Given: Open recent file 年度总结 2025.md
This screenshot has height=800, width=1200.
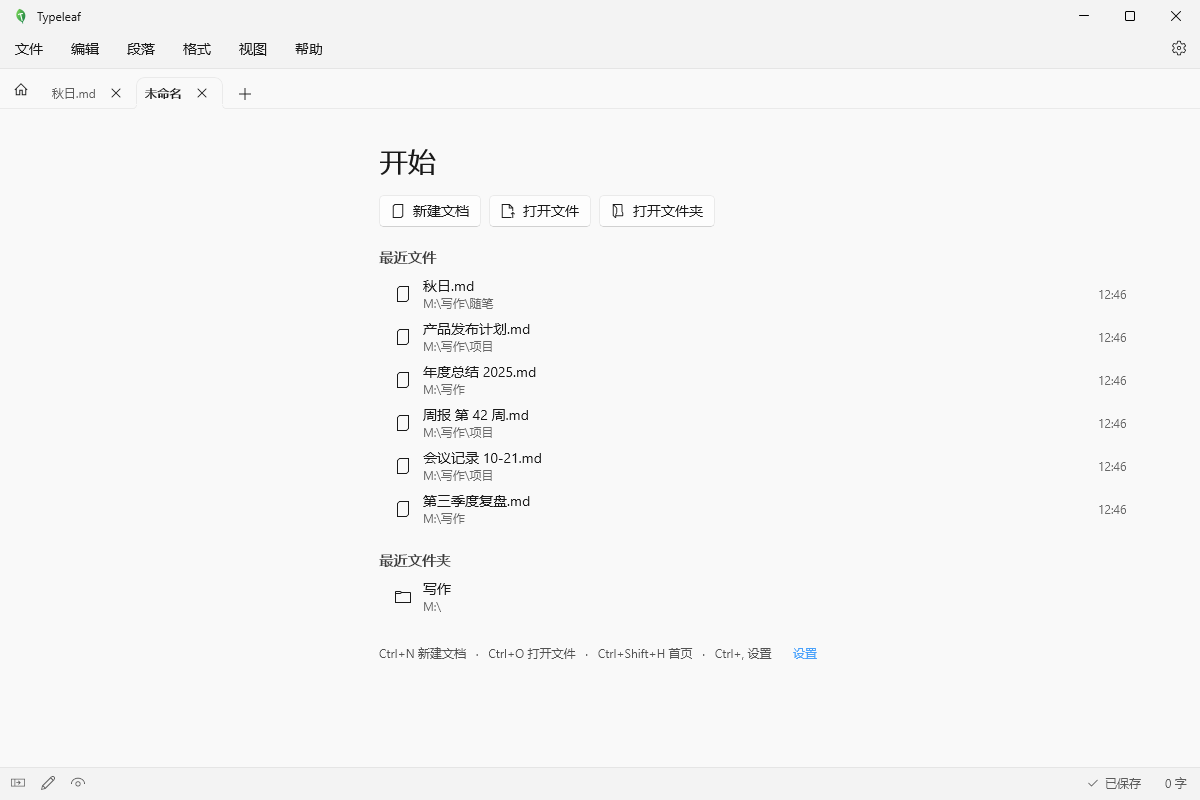Looking at the screenshot, I should pos(761,380).
